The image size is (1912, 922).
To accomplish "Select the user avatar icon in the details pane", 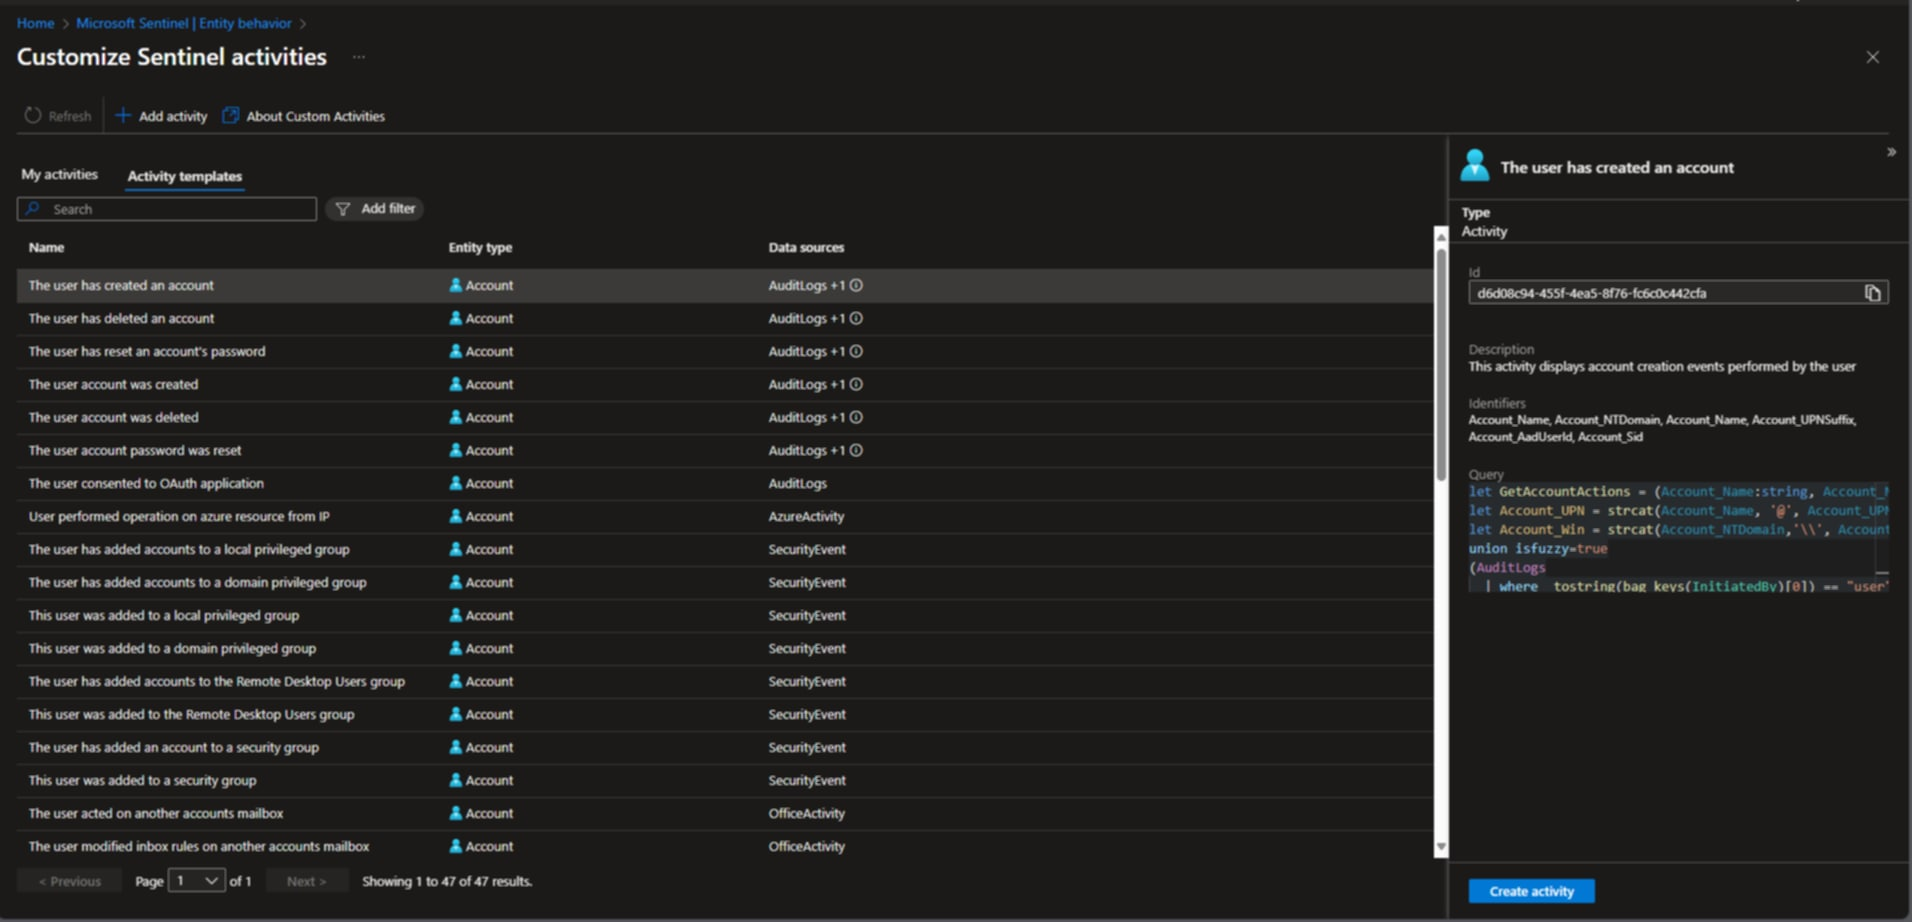I will pyautogui.click(x=1477, y=165).
